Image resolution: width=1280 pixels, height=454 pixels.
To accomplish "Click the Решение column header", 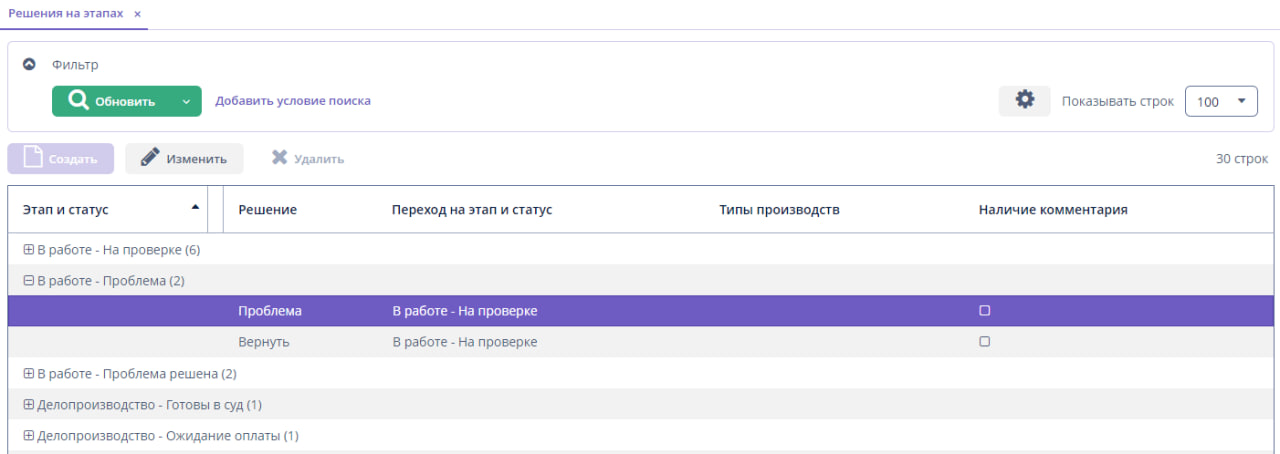I will 267,210.
